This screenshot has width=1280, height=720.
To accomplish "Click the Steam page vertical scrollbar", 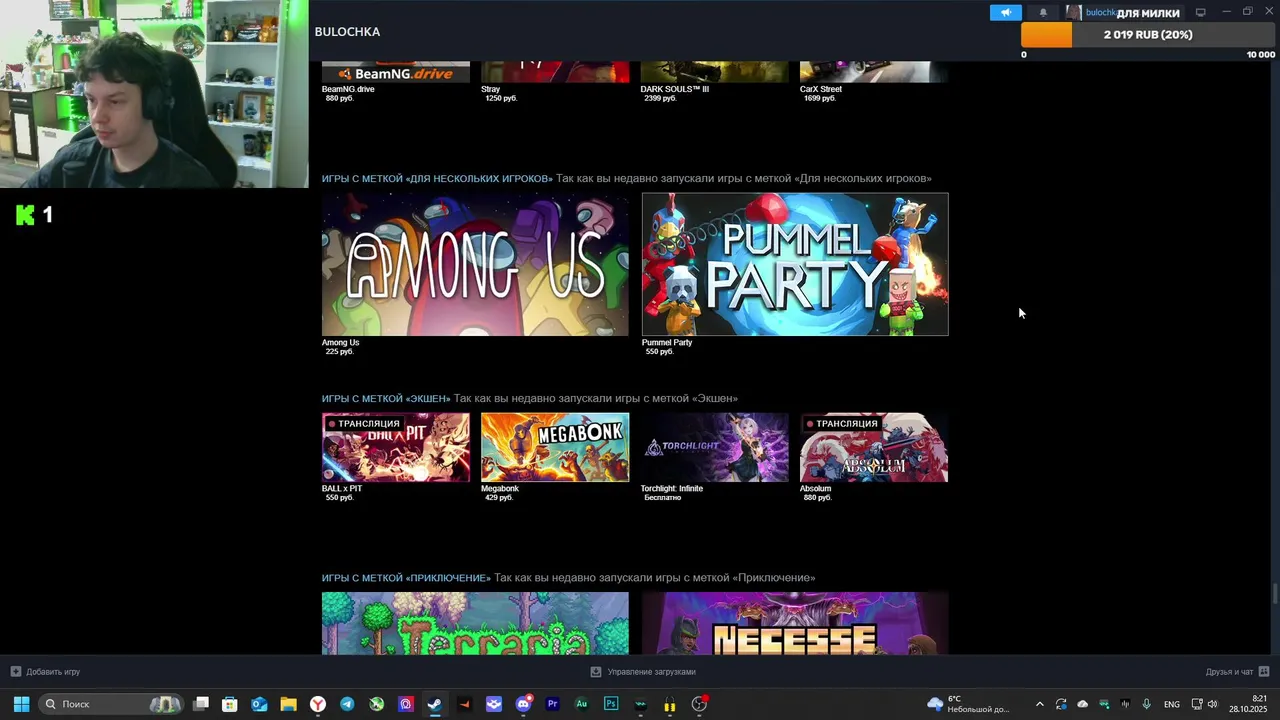I will (1275, 593).
